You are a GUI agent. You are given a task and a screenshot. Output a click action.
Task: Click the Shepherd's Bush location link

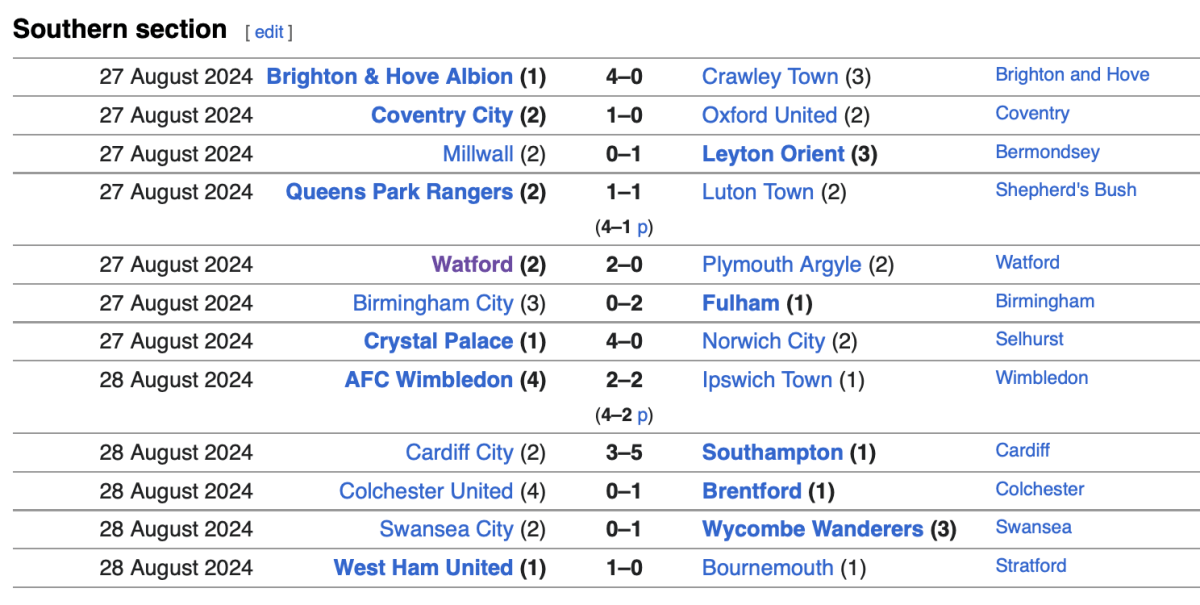pyautogui.click(x=1065, y=190)
